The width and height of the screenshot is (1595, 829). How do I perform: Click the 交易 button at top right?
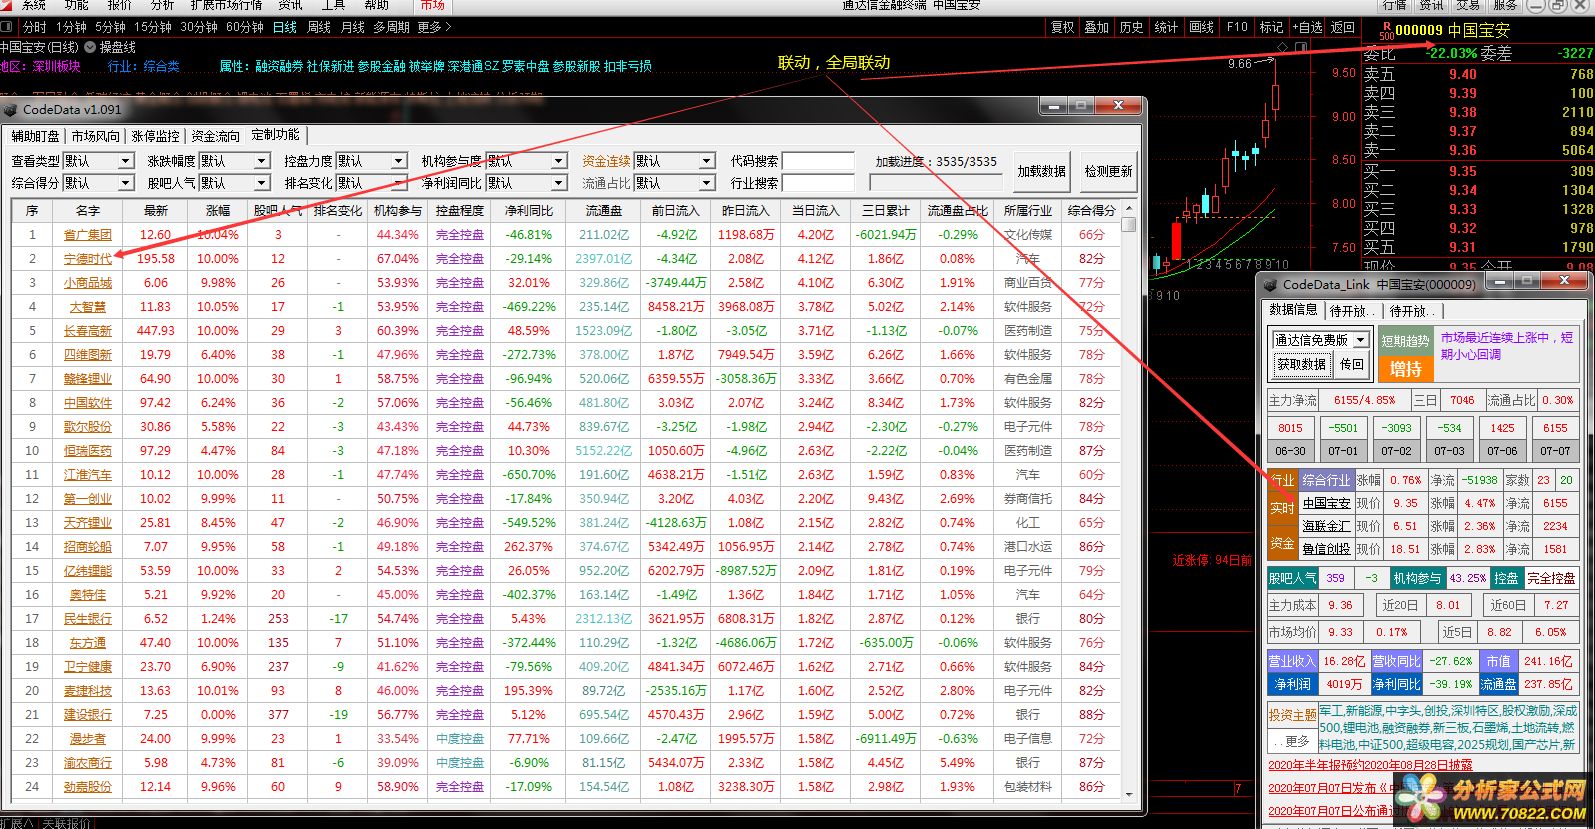point(1468,5)
